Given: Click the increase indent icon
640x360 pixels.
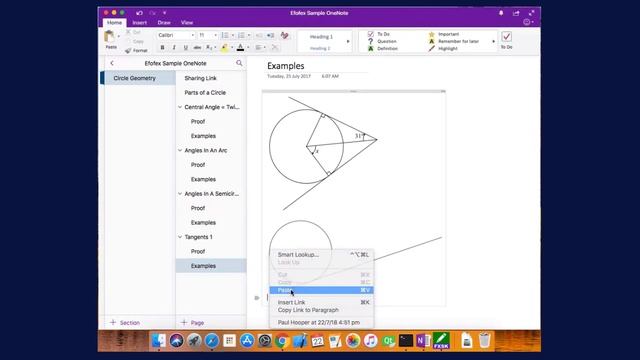Looking at the screenshot, I should (x=270, y=36).
